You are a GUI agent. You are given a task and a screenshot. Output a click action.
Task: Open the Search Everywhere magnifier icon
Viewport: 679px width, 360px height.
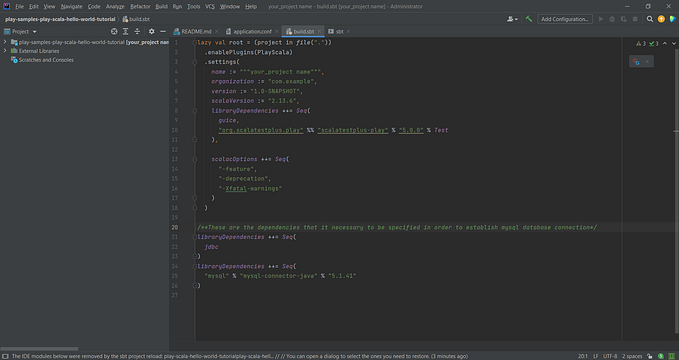650,19
